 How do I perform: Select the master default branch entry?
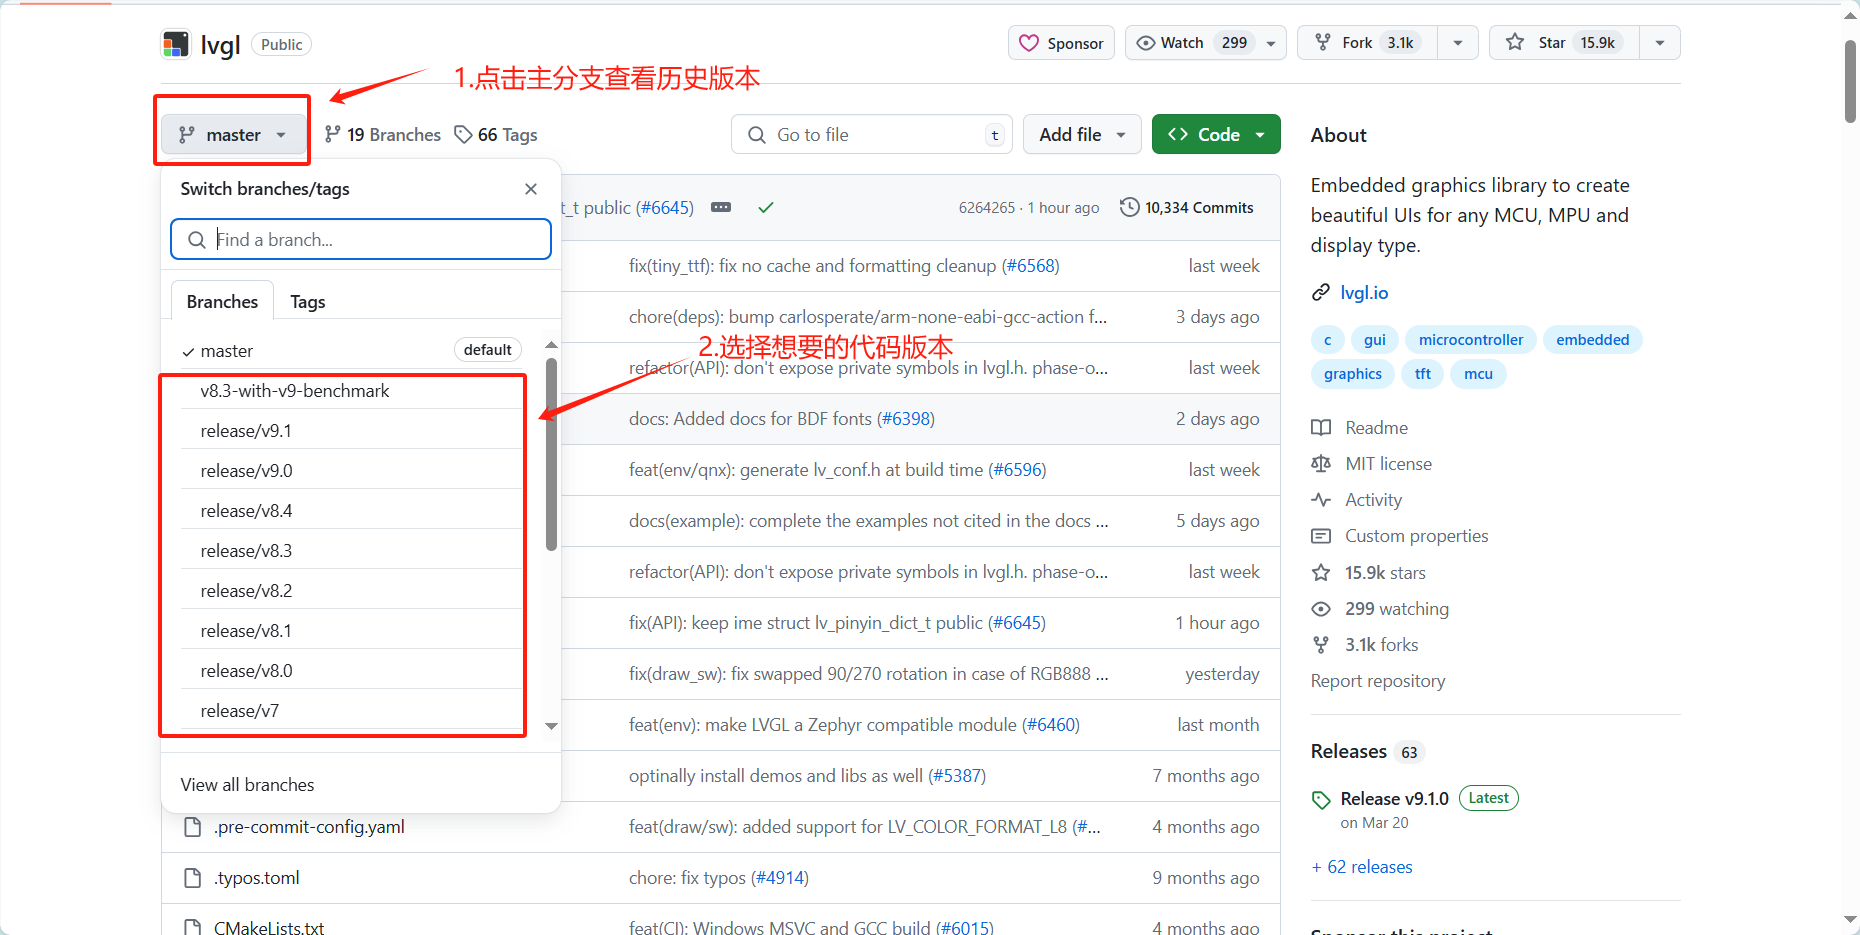(351, 351)
